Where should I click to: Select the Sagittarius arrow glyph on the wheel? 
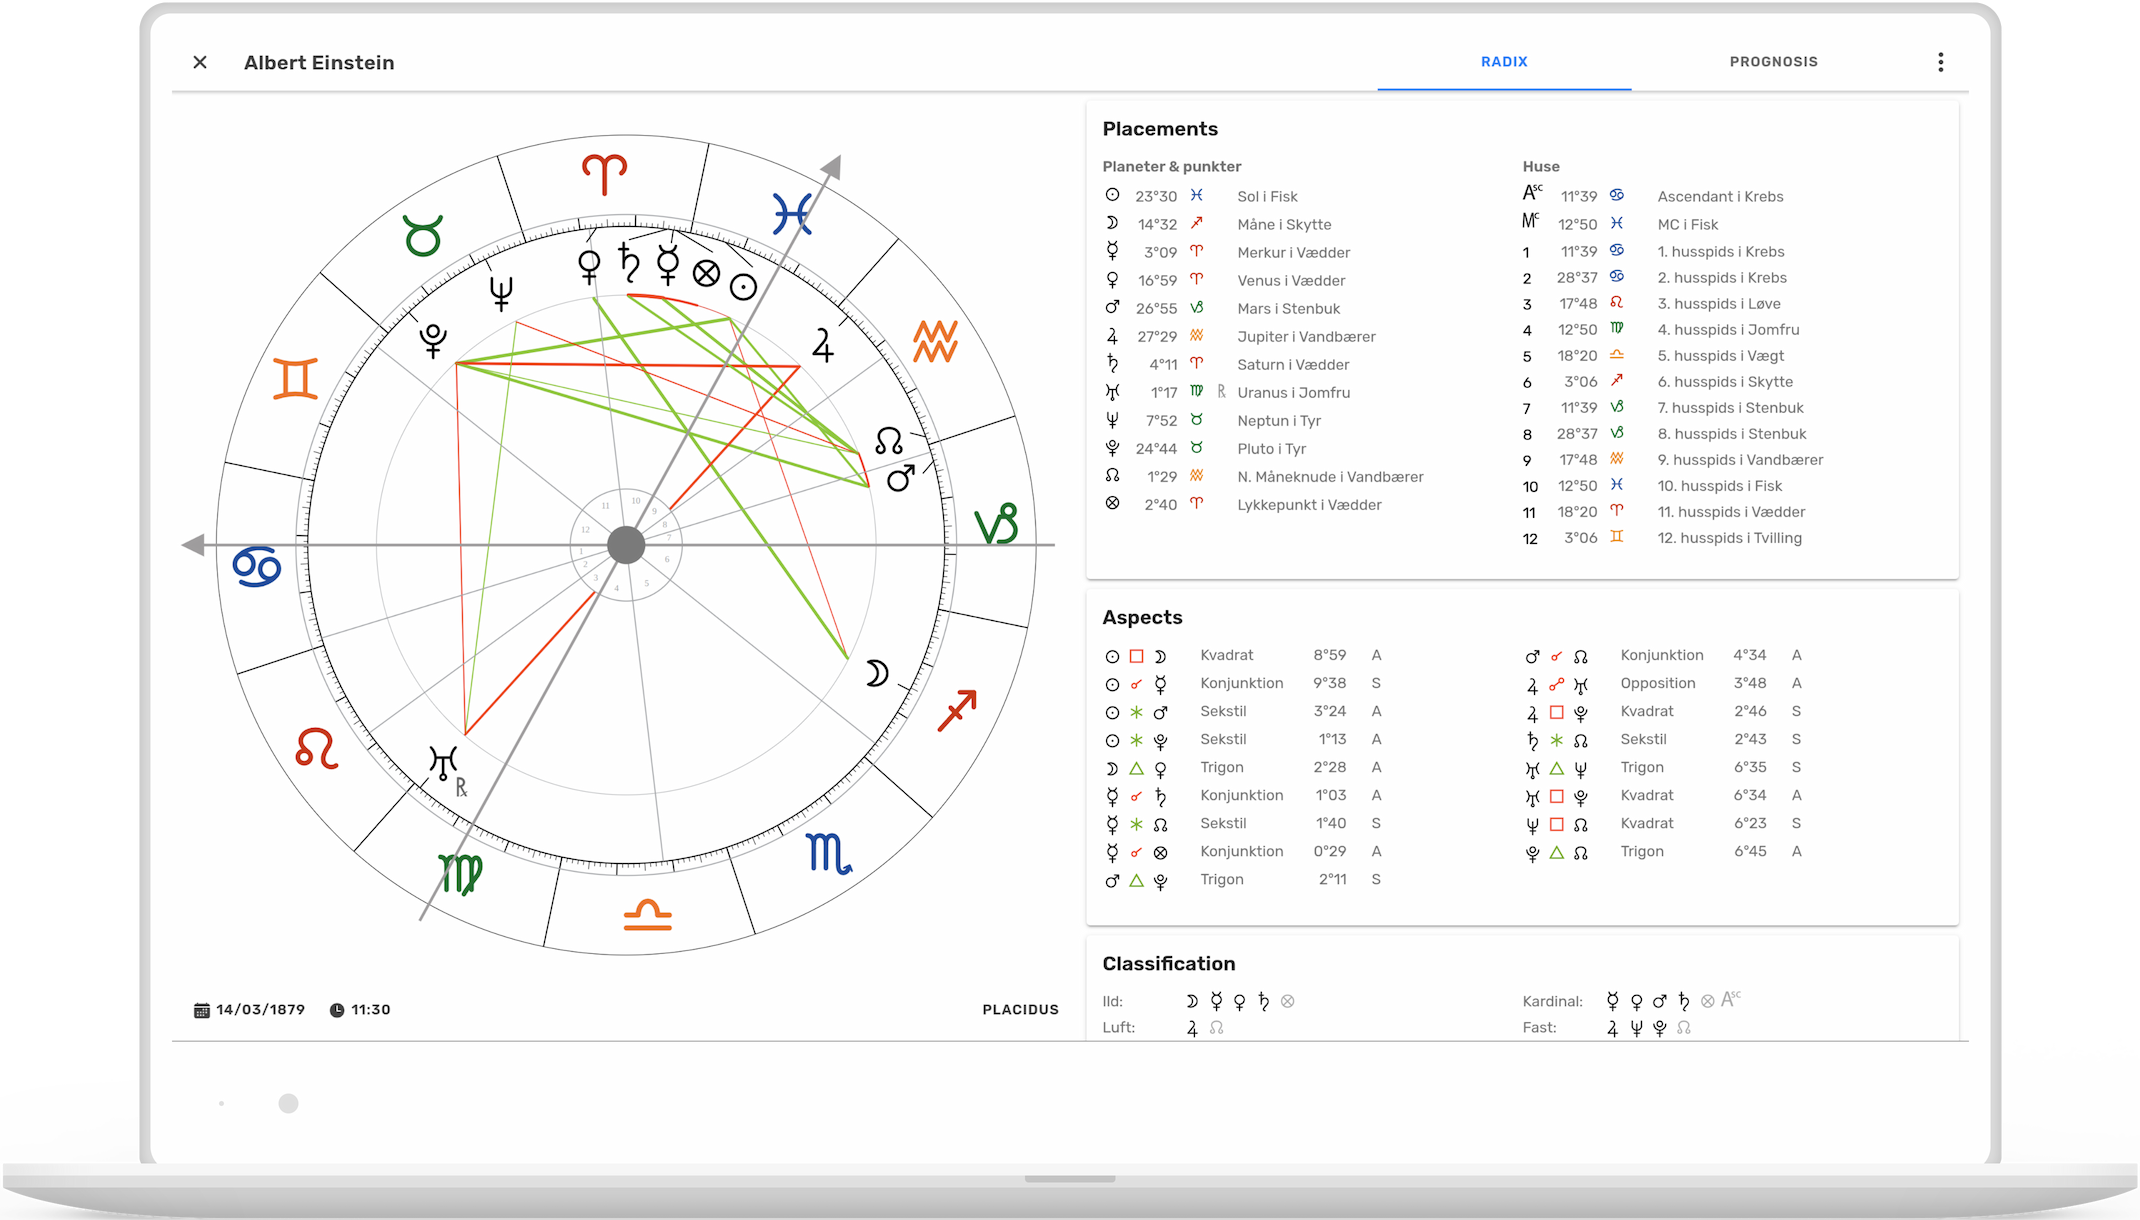957,710
